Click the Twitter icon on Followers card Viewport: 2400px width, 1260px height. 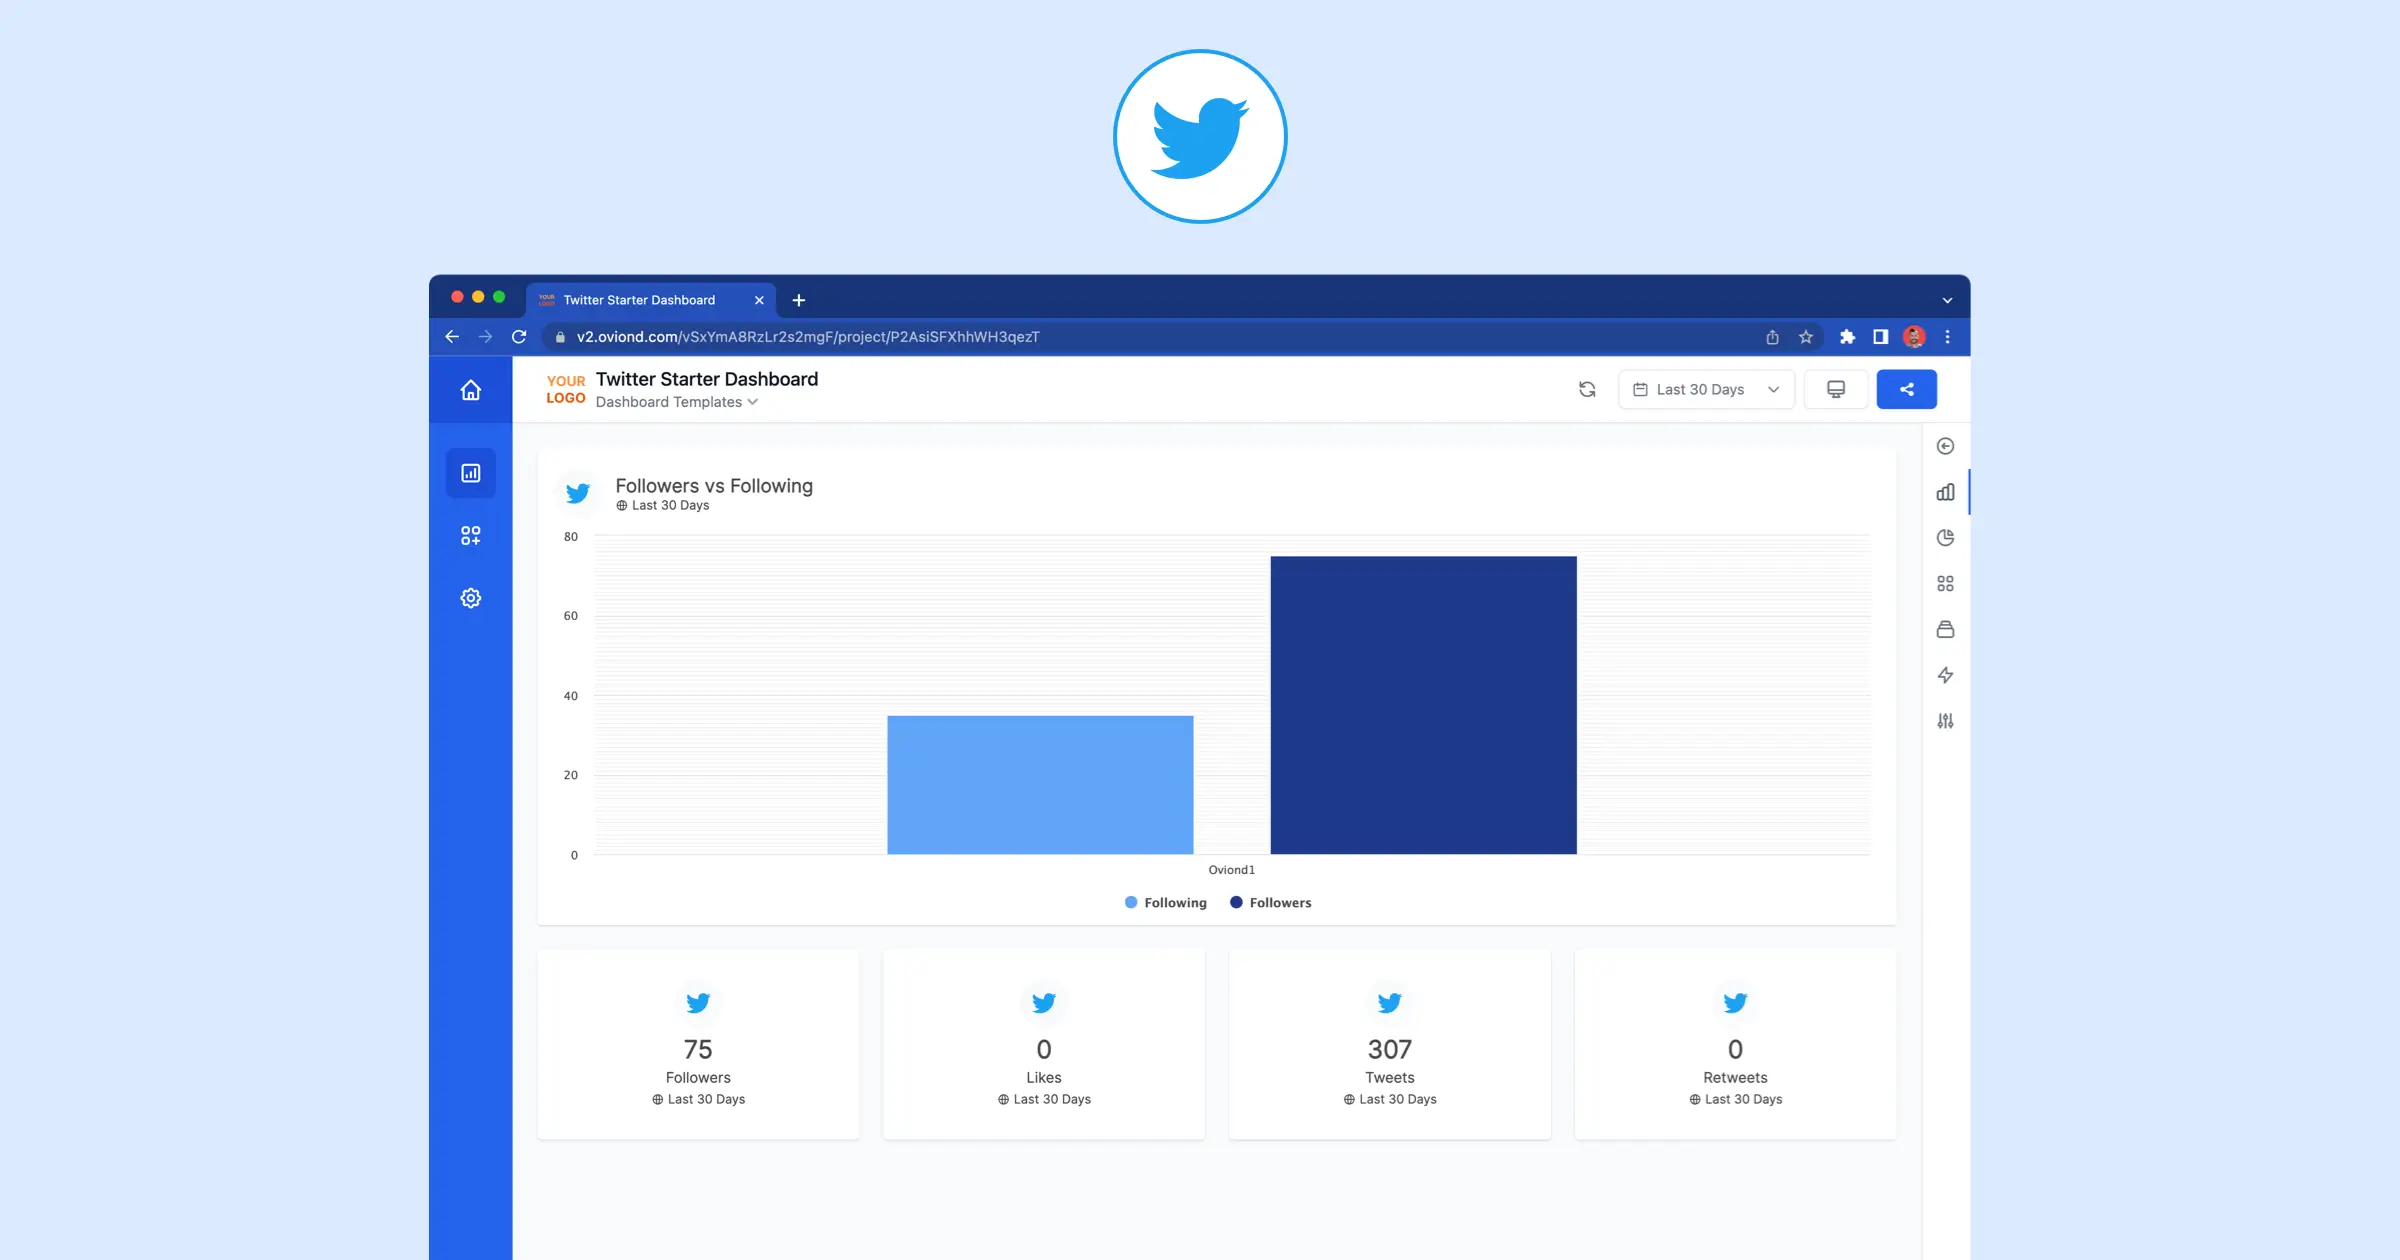tap(698, 1003)
